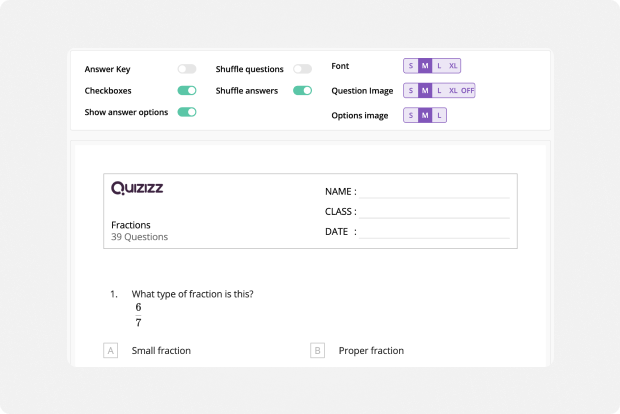Select Question Image size XL

tap(453, 91)
